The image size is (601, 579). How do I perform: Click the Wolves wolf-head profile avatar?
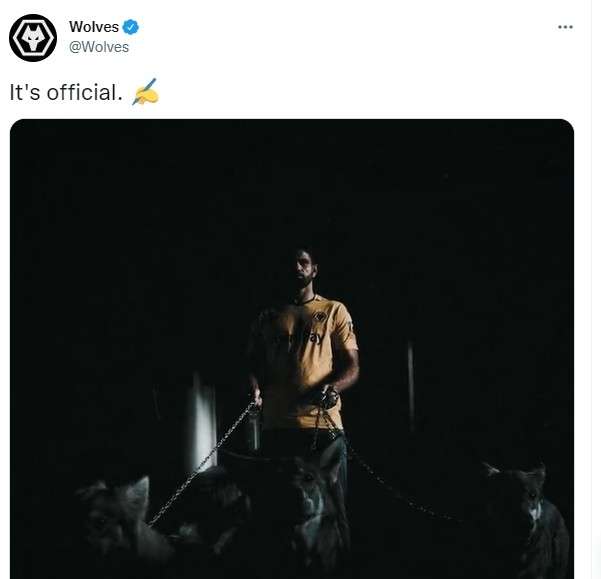tap(33, 38)
